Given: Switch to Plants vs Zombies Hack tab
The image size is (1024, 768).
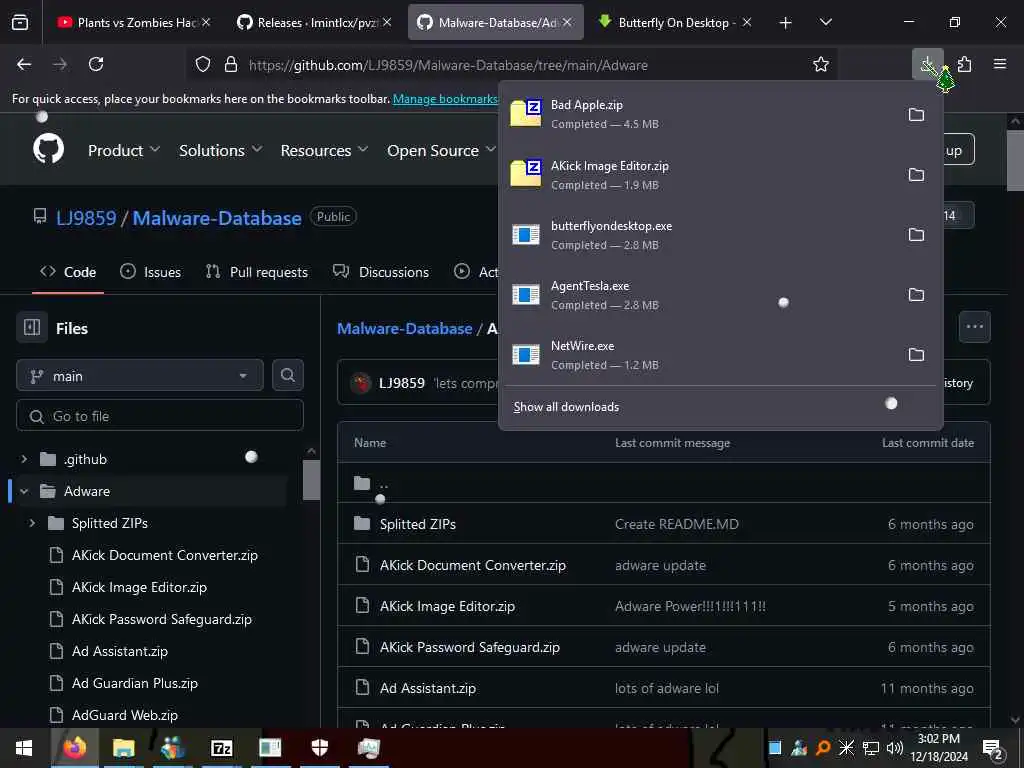Looking at the screenshot, I should tap(134, 22).
